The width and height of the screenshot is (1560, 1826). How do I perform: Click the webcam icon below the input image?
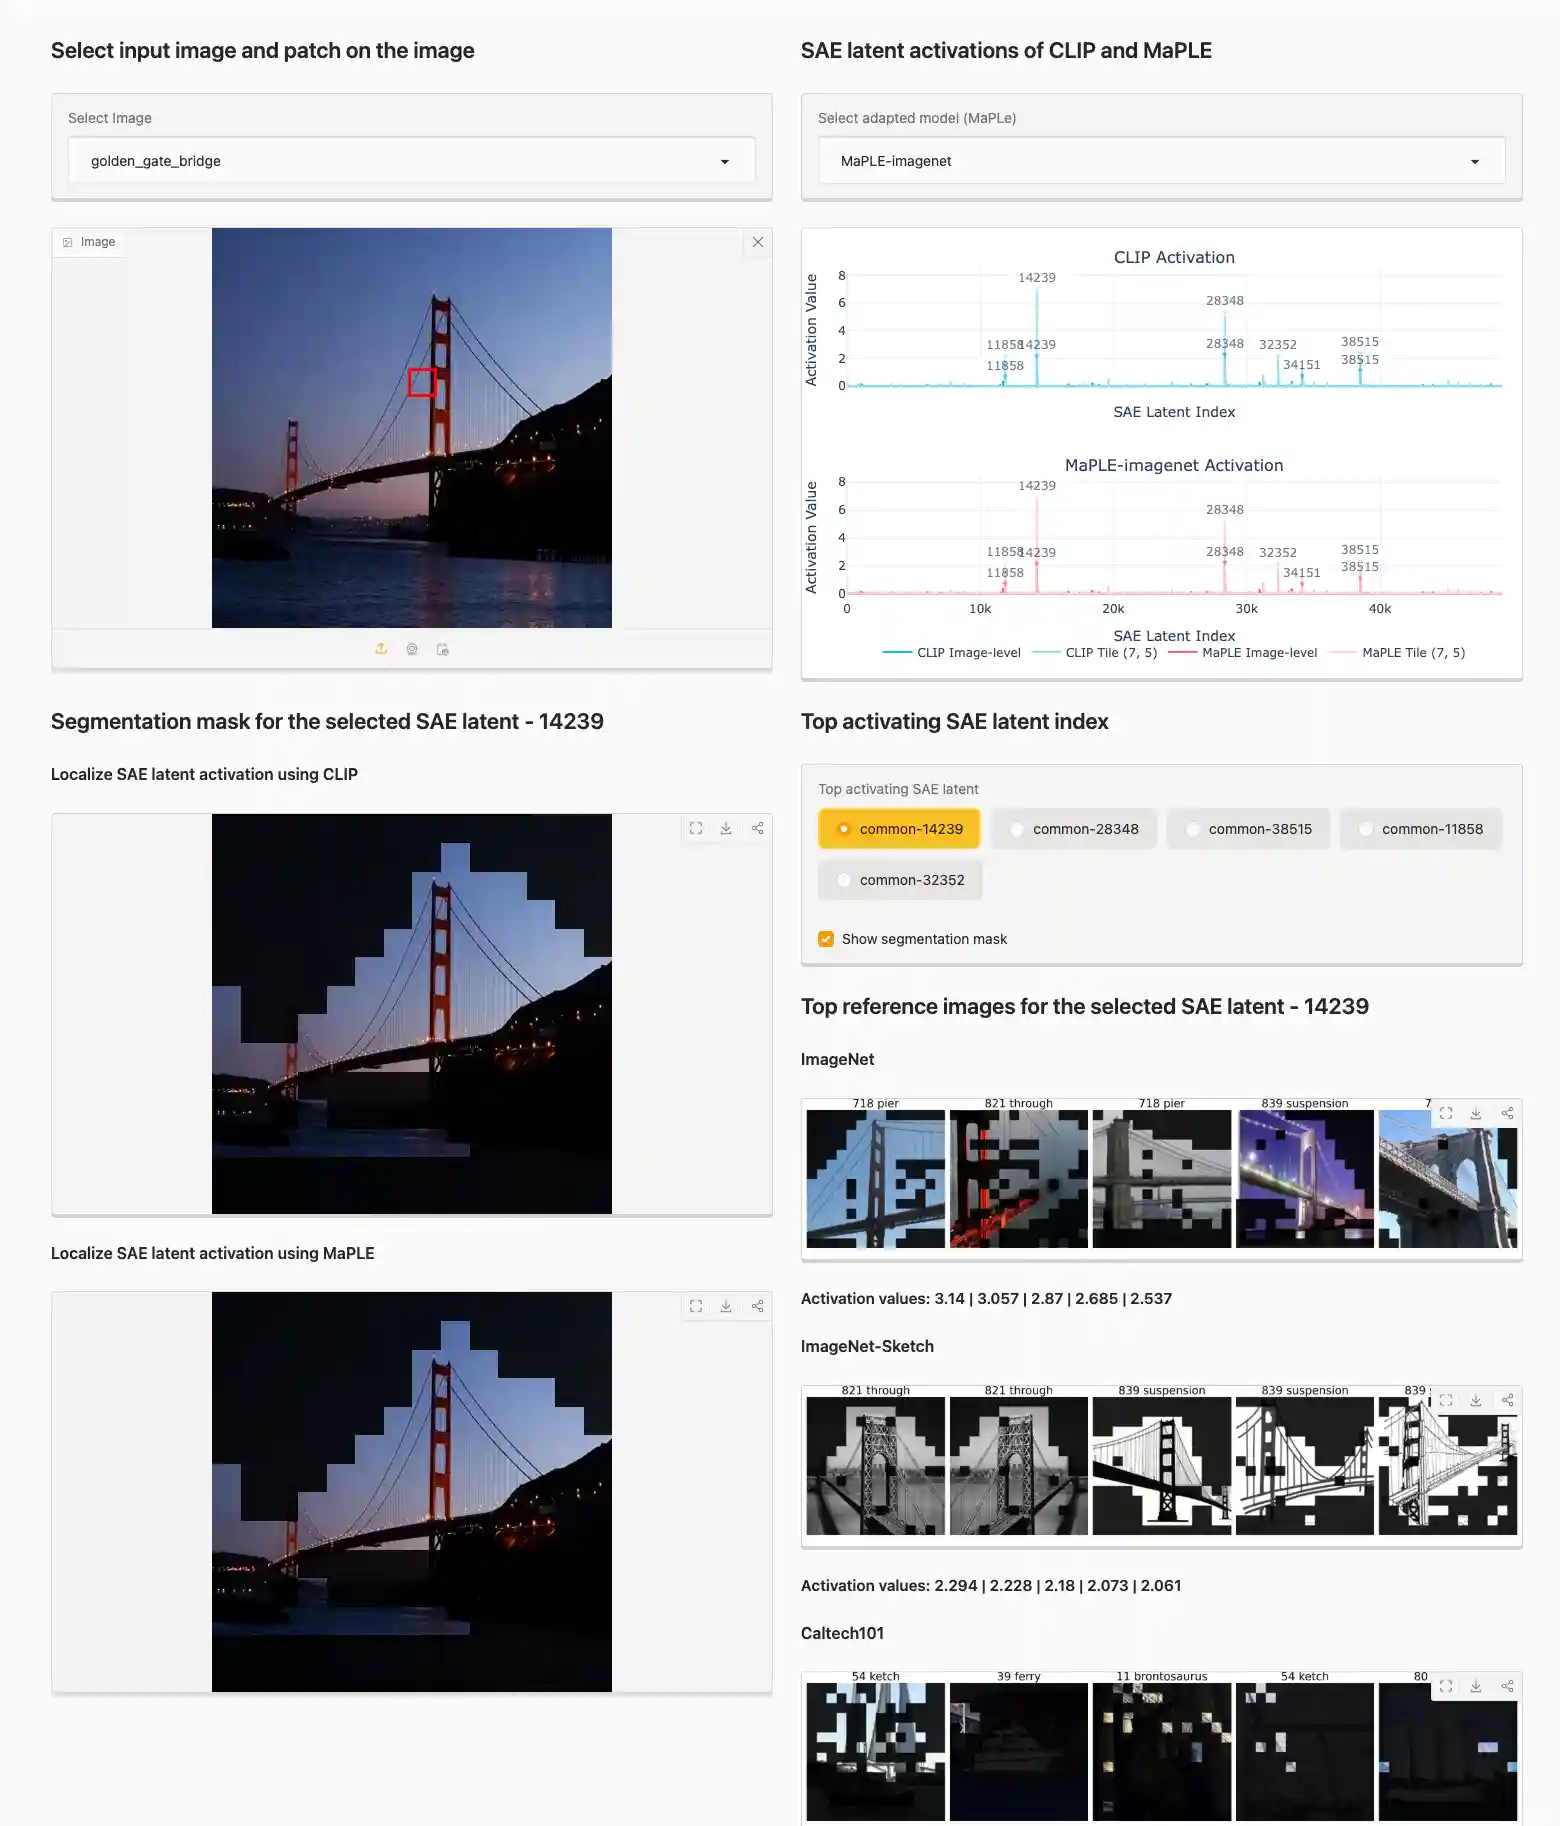tap(412, 649)
